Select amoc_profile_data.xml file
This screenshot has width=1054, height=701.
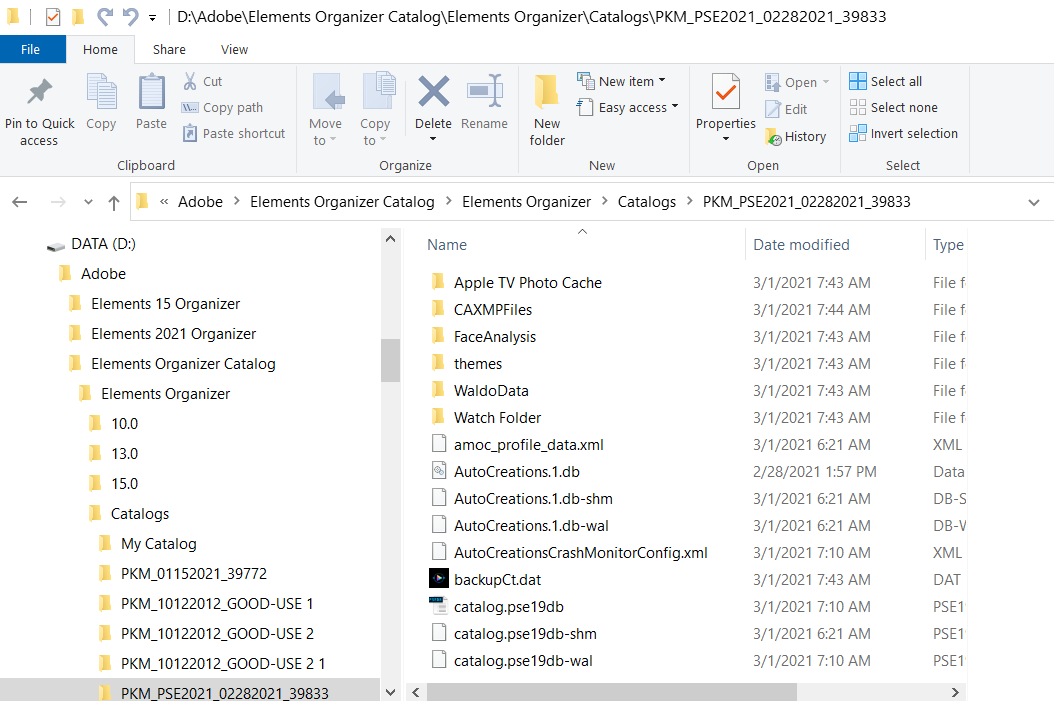528,445
